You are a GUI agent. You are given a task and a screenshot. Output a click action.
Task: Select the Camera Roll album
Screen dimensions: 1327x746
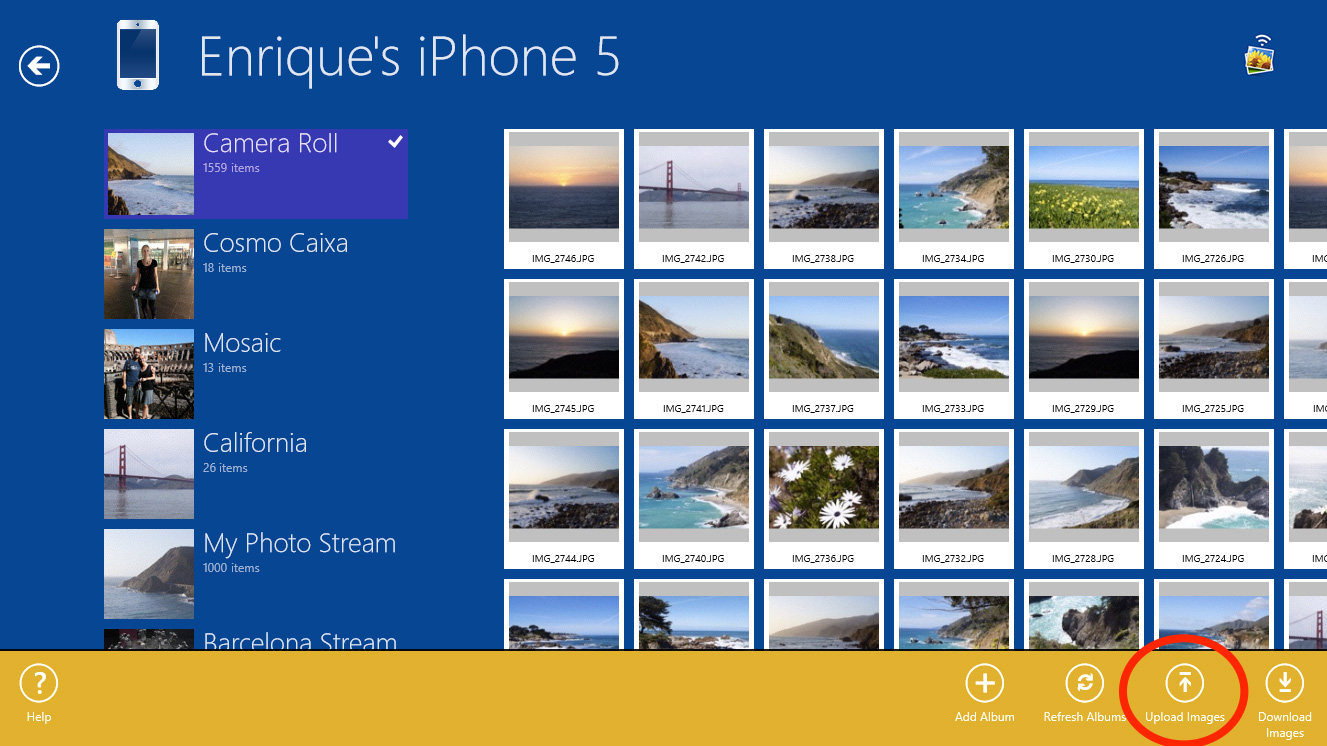pos(256,174)
